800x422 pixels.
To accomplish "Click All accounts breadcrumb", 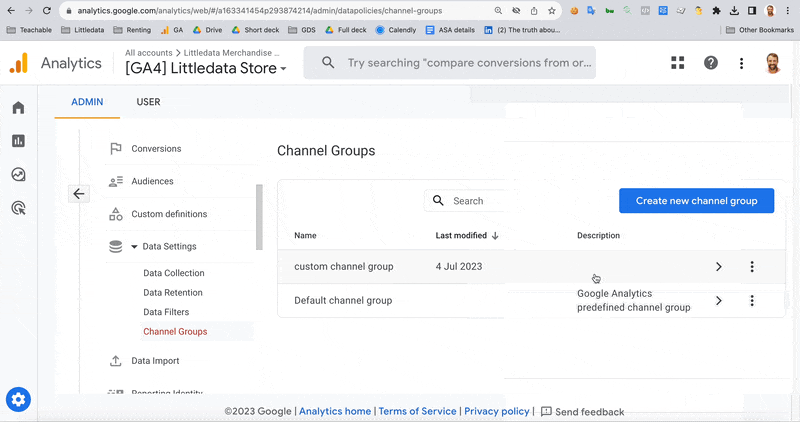I will 148,53.
